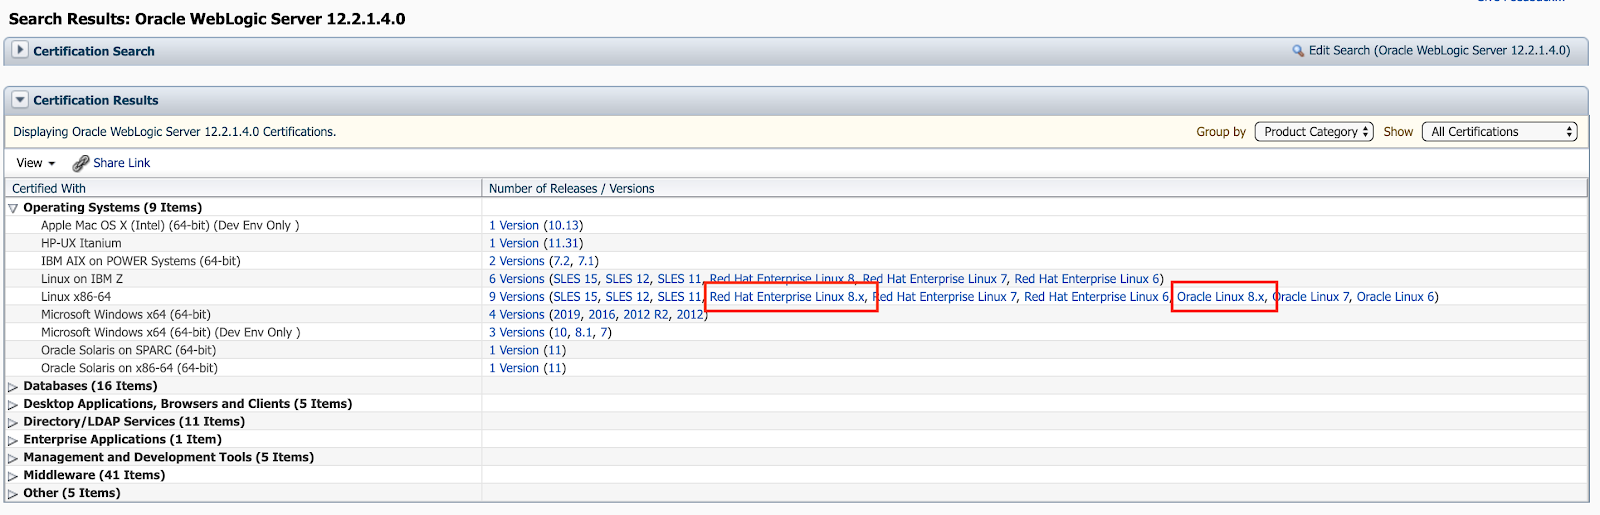Open the Windows 8.1 version link
Image resolution: width=1600 pixels, height=515 pixels.
click(584, 333)
